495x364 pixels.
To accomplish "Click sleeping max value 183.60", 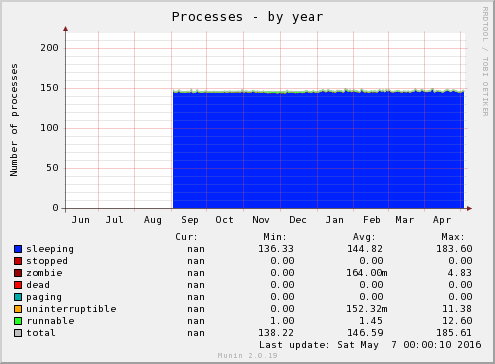I will click(454, 249).
